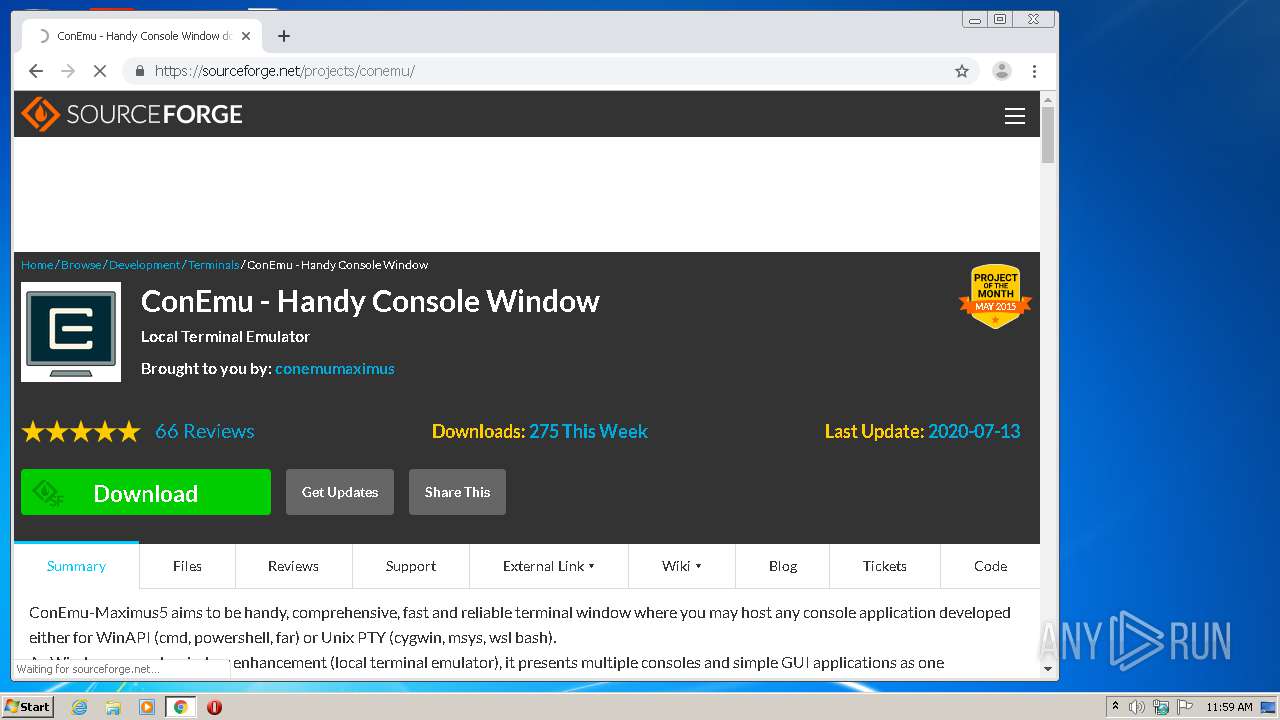Screen dimensions: 1280x720
Task: Open the Chrome profile avatar icon
Action: click(x=1001, y=71)
